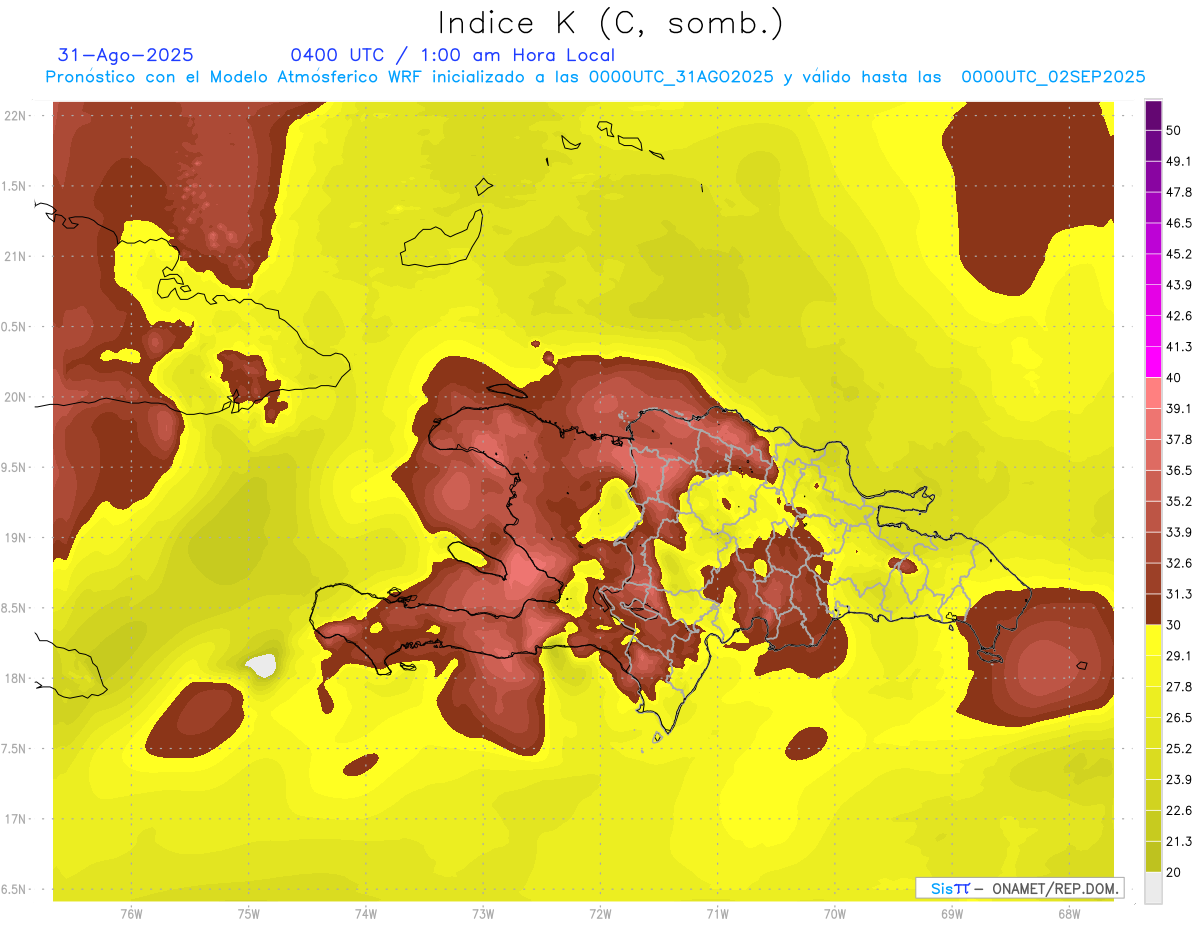Click the '75W' longitude label
The width and height of the screenshot is (1200, 927).
click(x=248, y=914)
